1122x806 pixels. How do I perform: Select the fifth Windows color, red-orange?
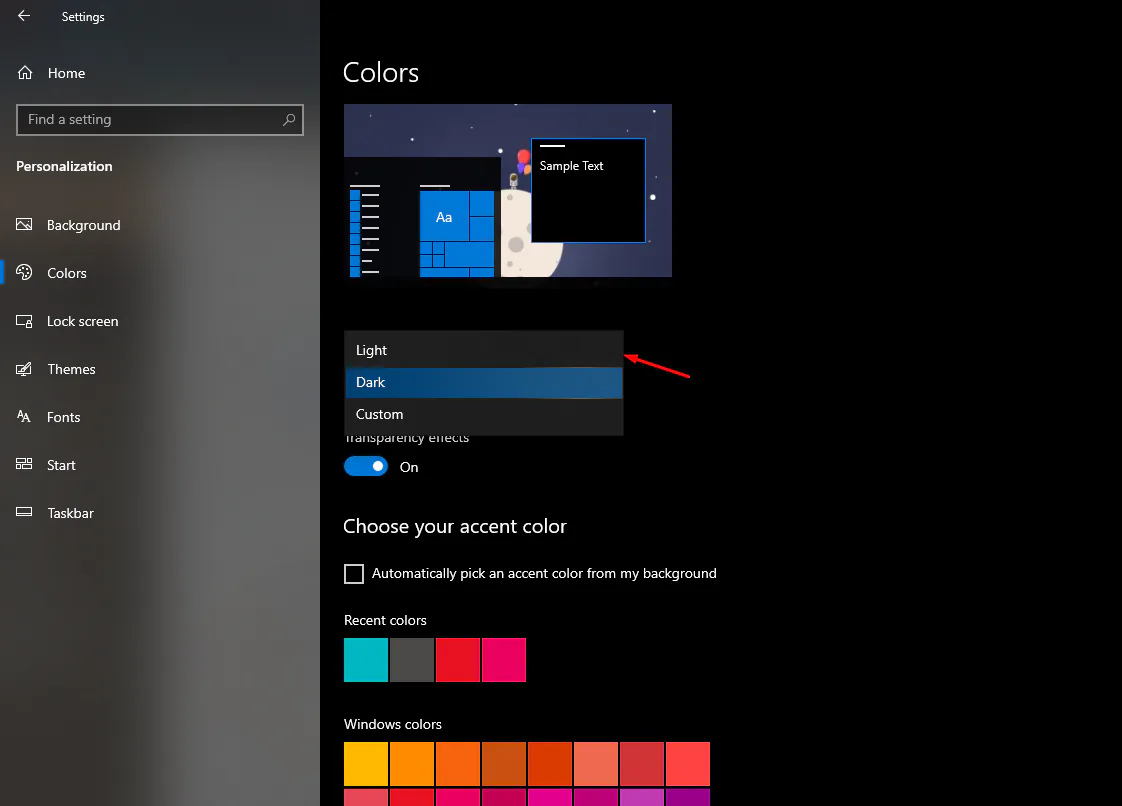pos(550,764)
